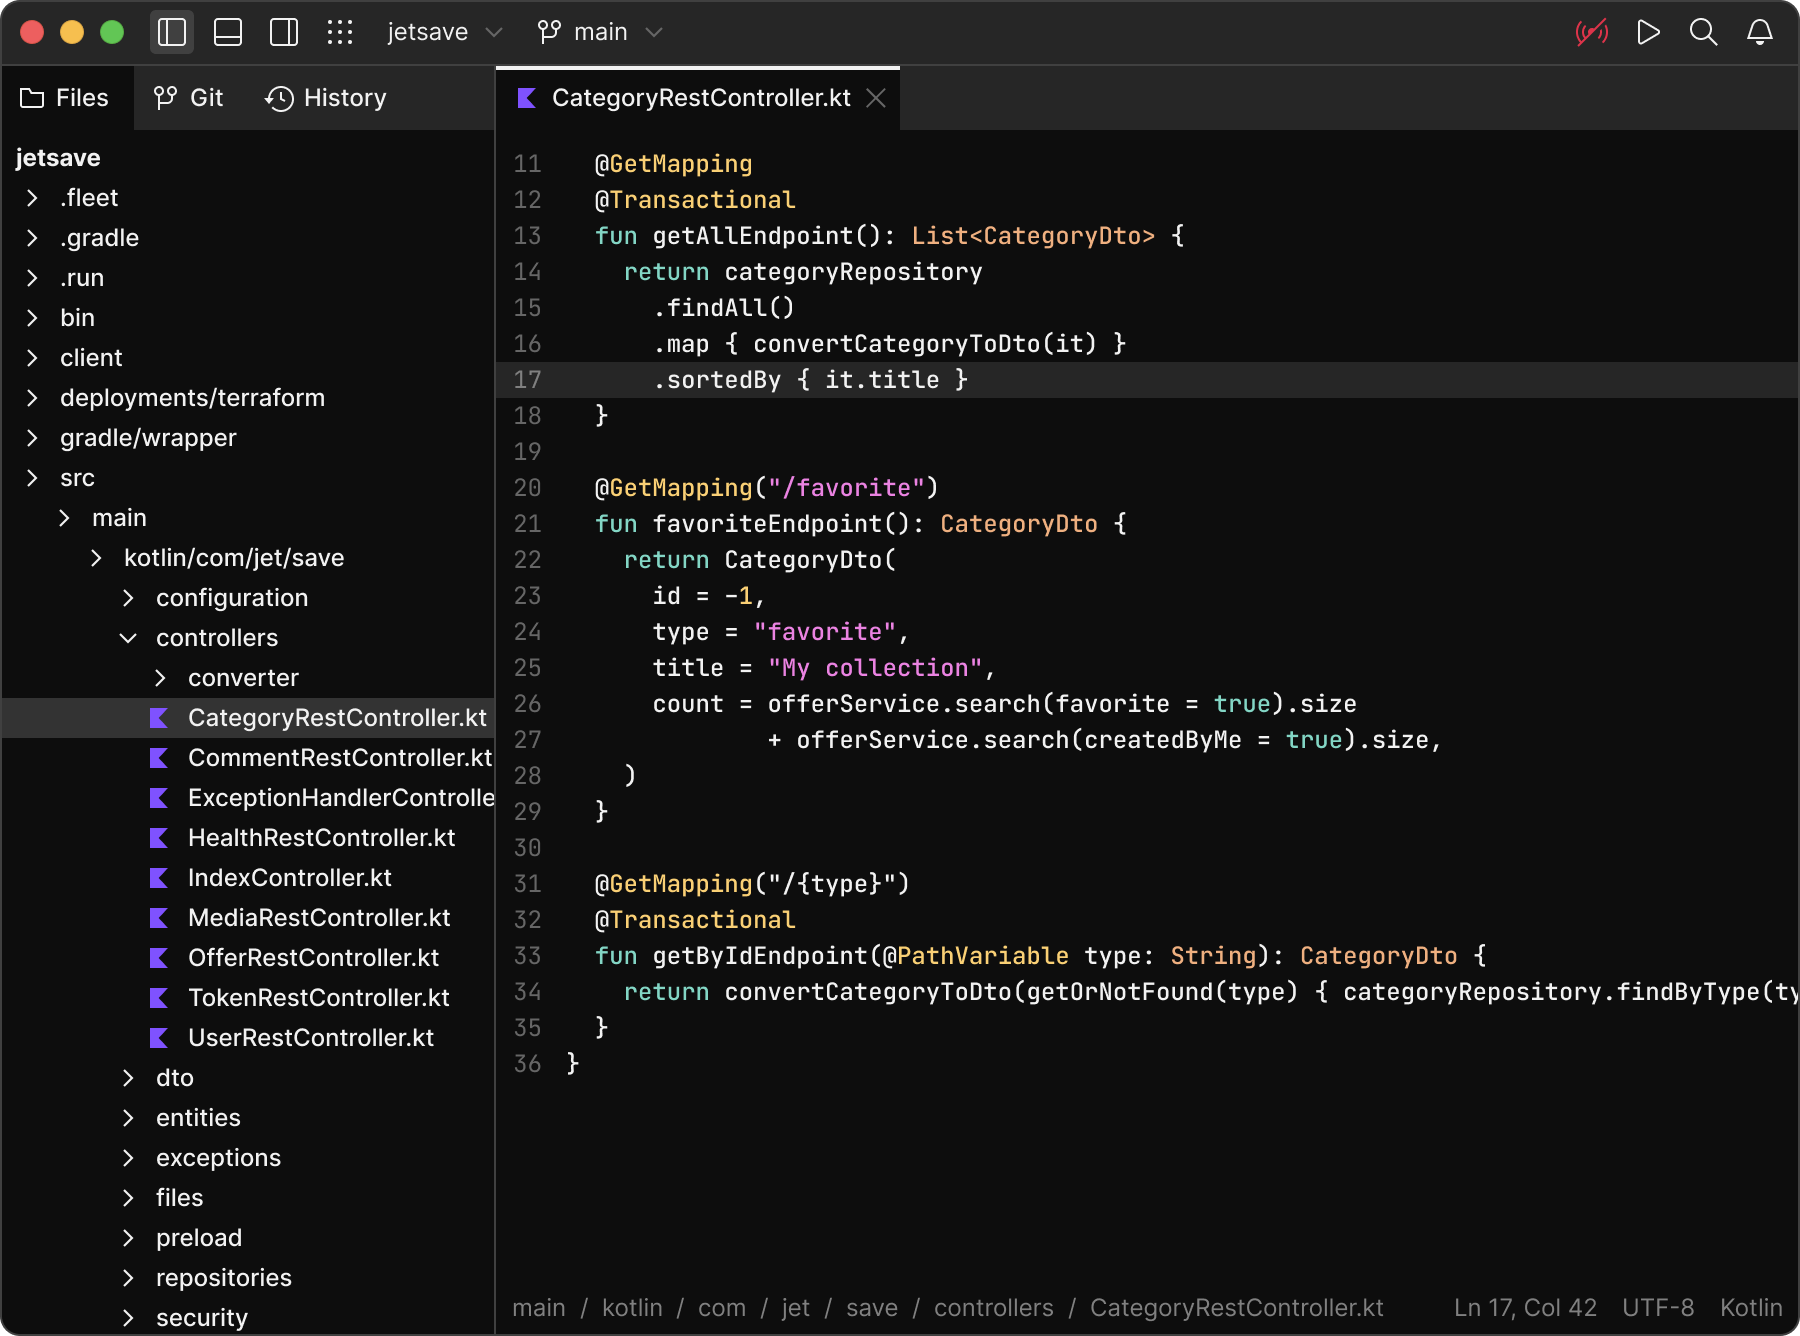Open the notifications bell

1759,31
